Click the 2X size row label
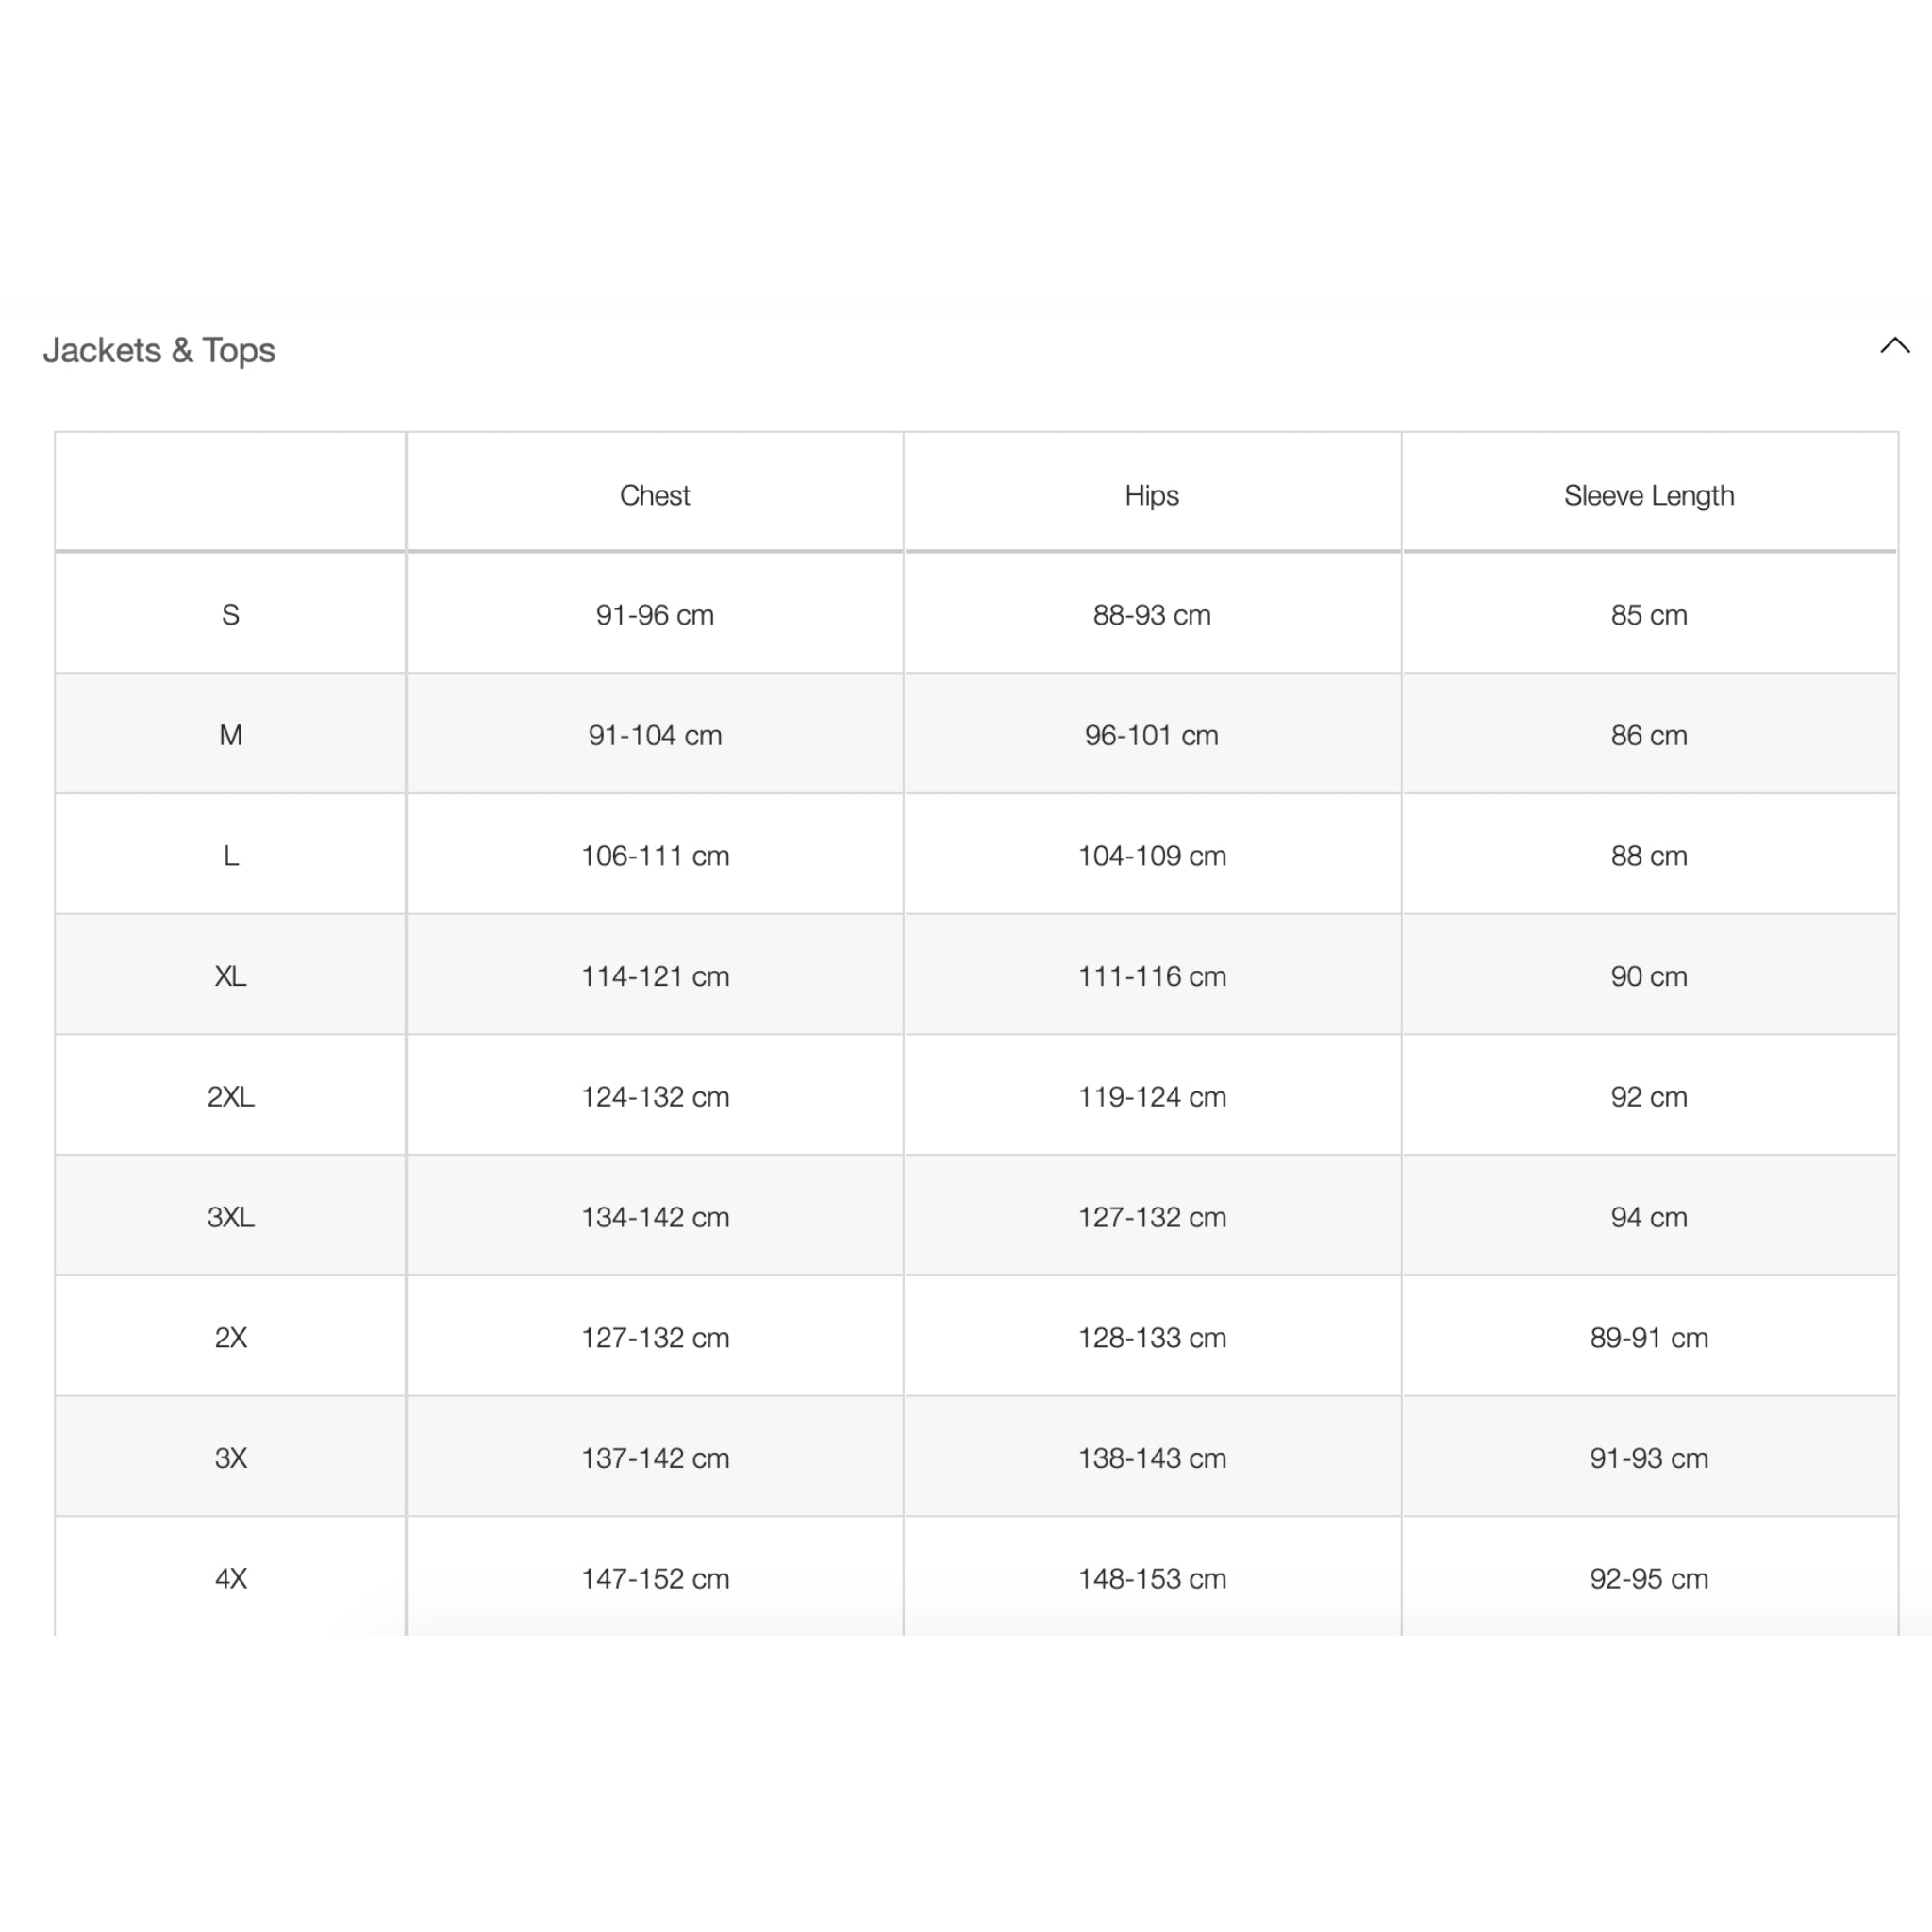Image resolution: width=1932 pixels, height=1932 pixels. click(x=231, y=1338)
